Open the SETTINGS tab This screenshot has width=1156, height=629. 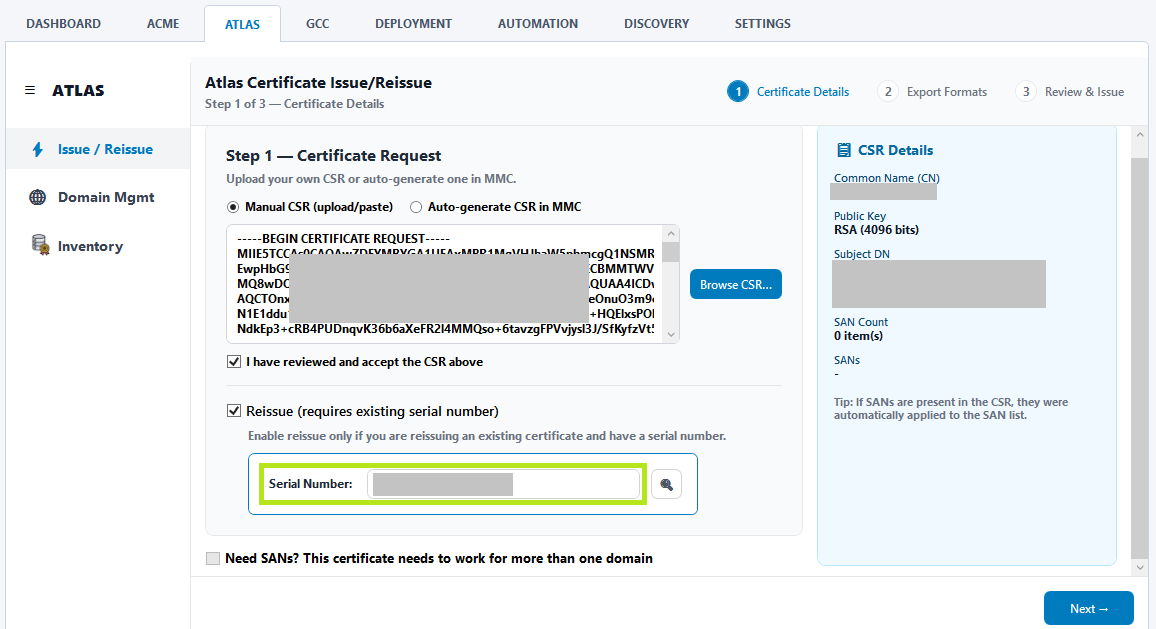pyautogui.click(x=763, y=24)
